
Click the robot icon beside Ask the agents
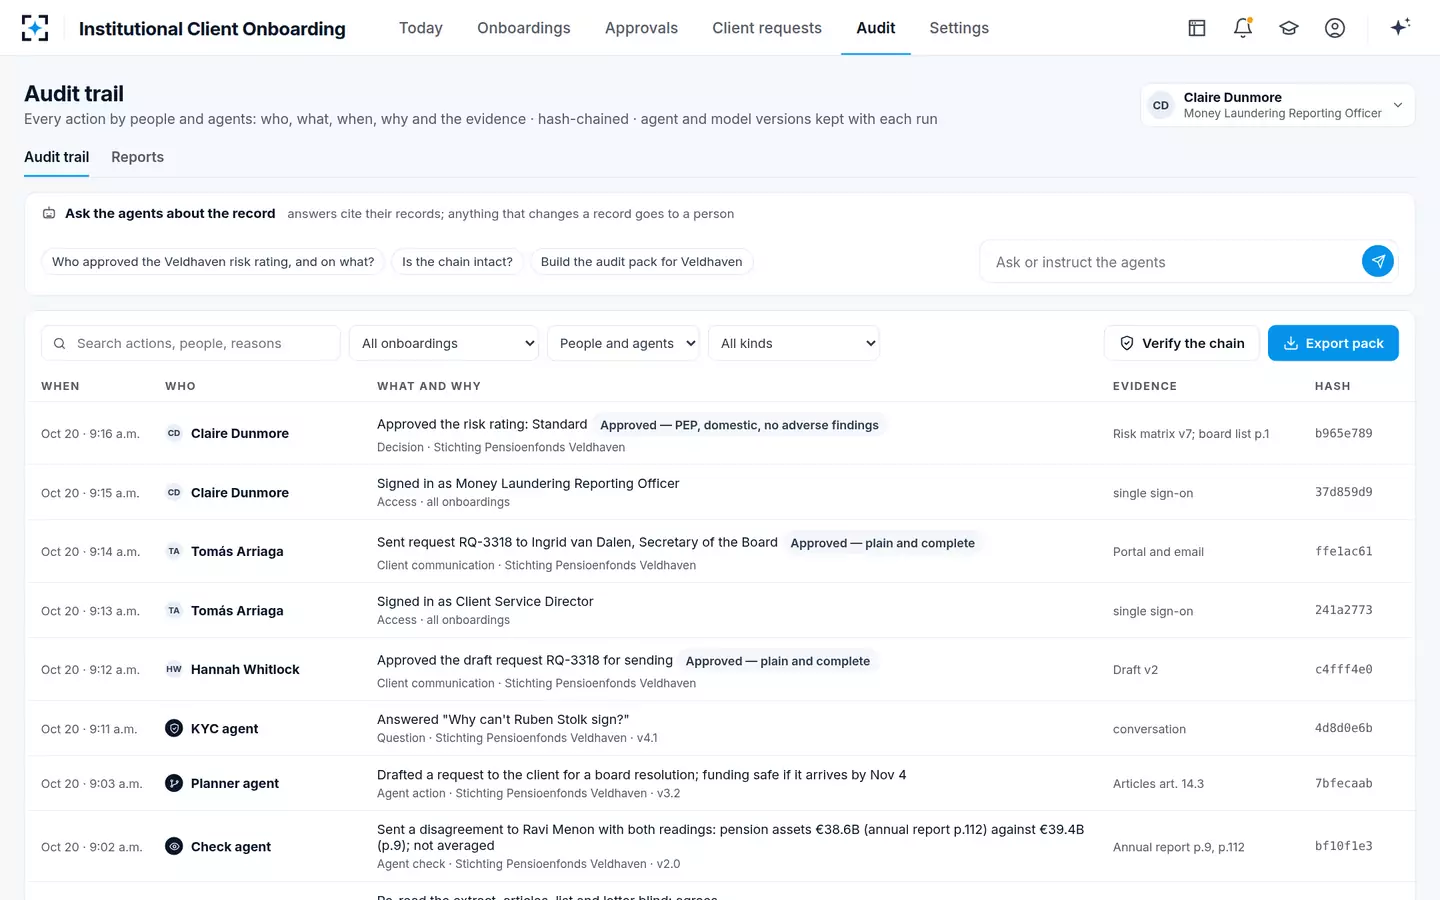click(x=49, y=213)
